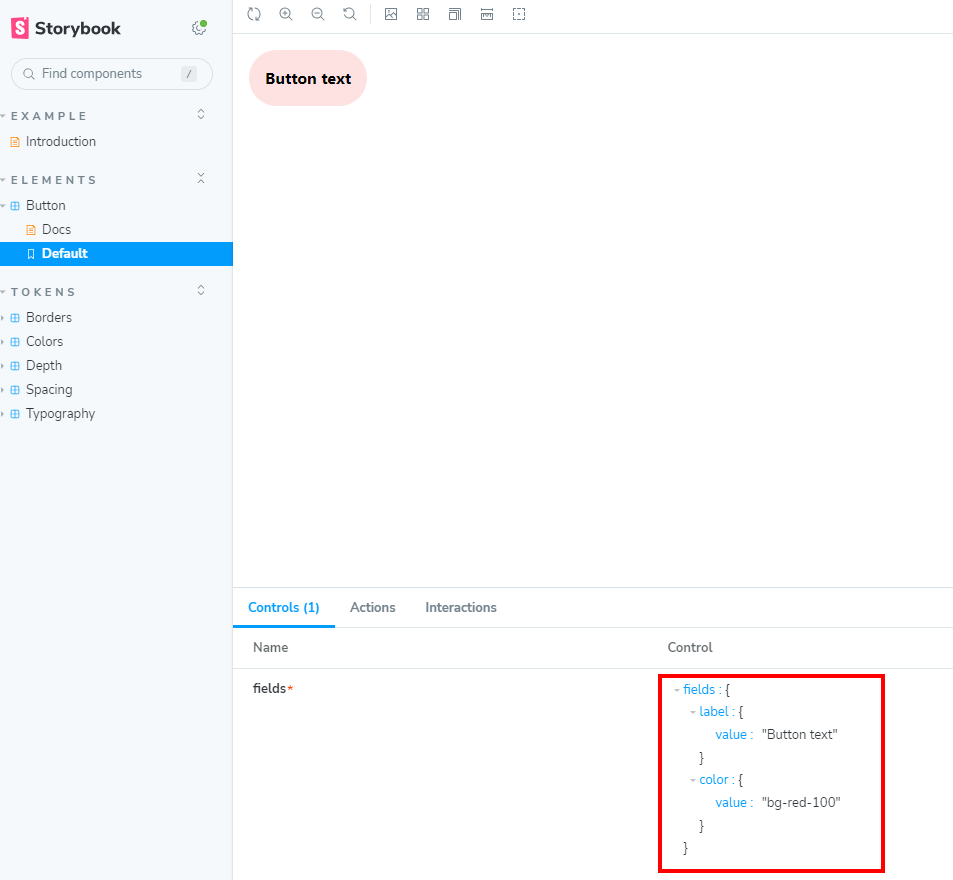Image resolution: width=953 pixels, height=880 pixels.
Task: Click the Storybook logo
Action: pyautogui.click(x=66, y=28)
